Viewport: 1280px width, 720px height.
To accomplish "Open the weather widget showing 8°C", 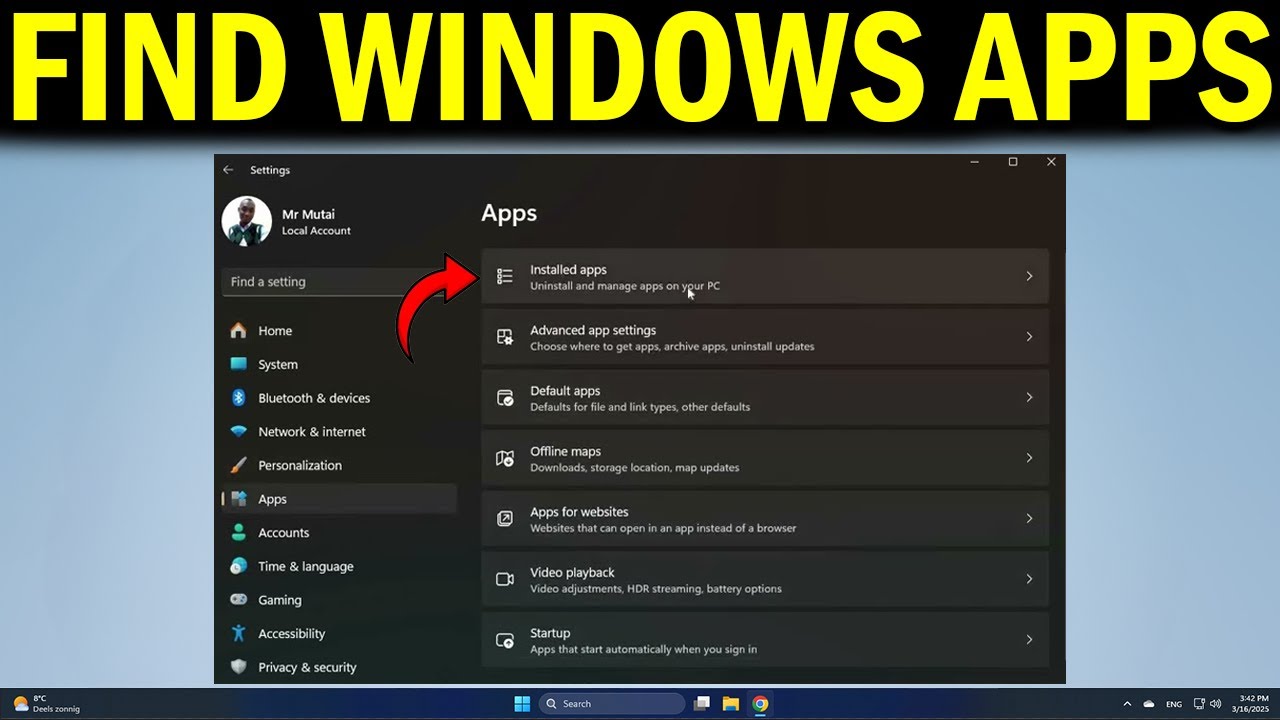I will pyautogui.click(x=46, y=704).
